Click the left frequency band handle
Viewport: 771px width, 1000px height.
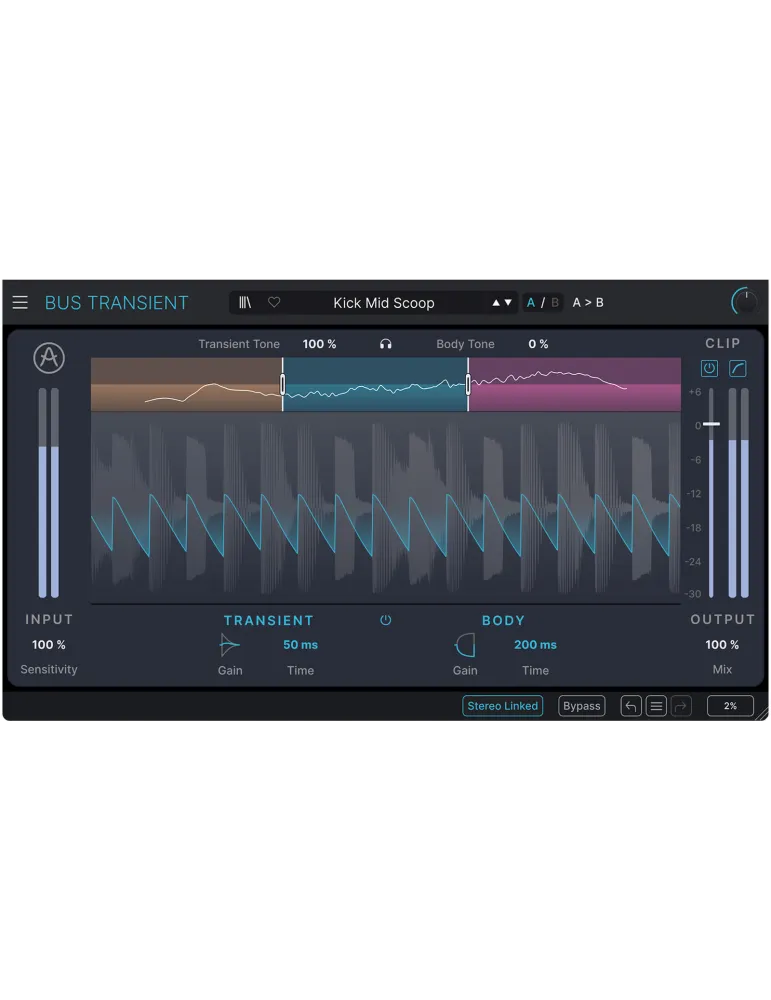click(283, 384)
